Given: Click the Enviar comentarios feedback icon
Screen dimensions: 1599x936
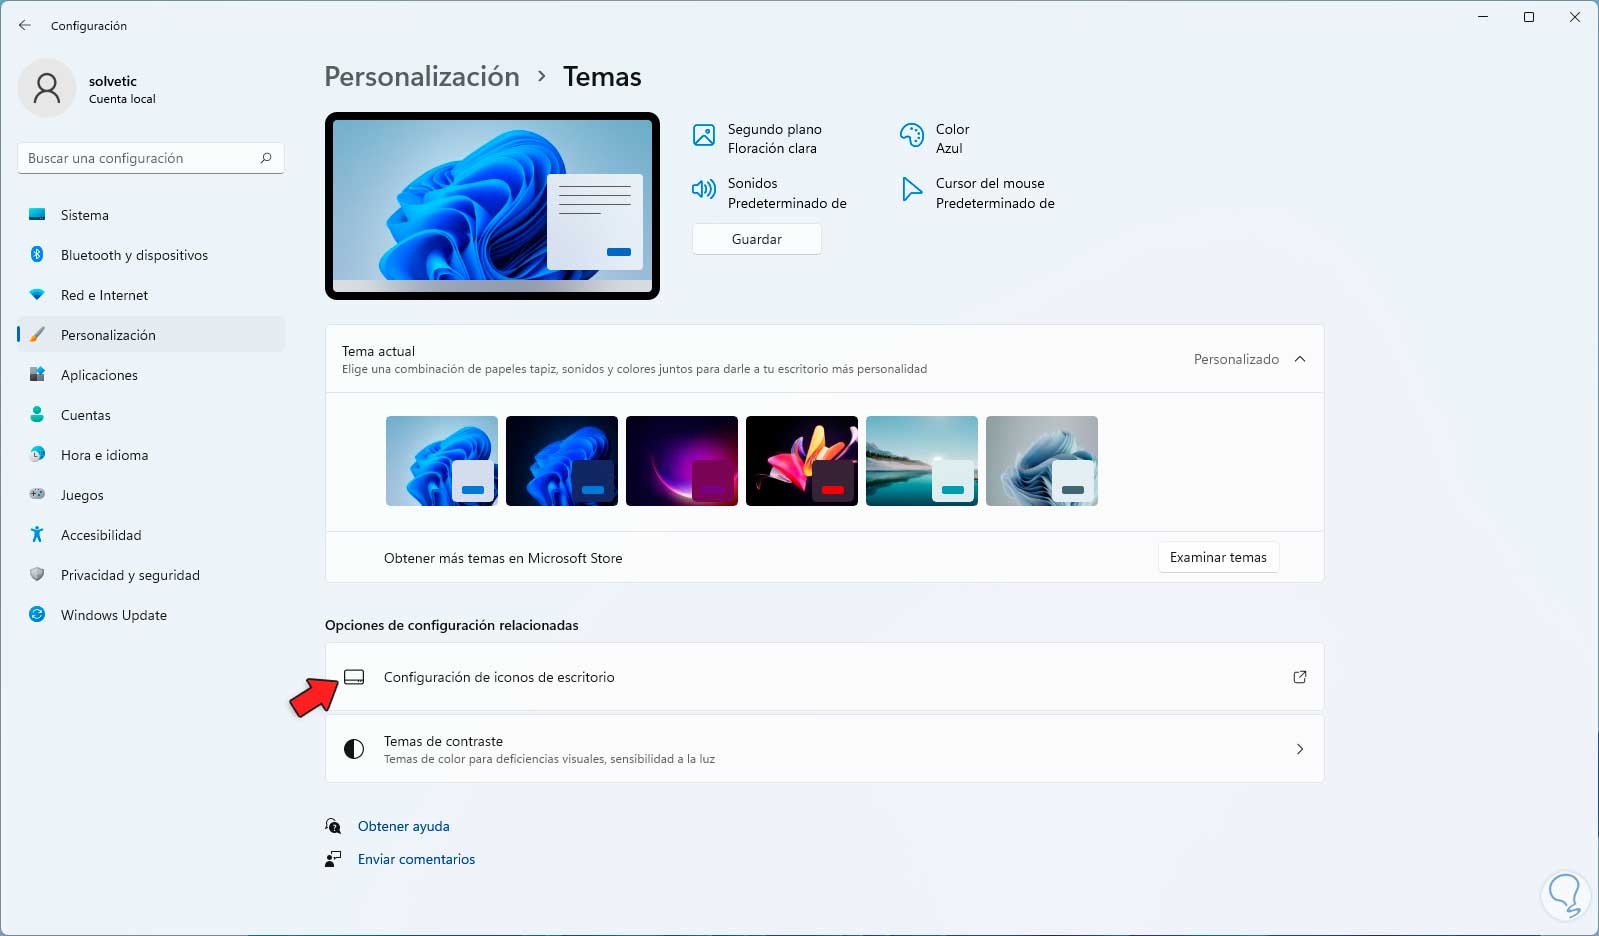Looking at the screenshot, I should 333,859.
